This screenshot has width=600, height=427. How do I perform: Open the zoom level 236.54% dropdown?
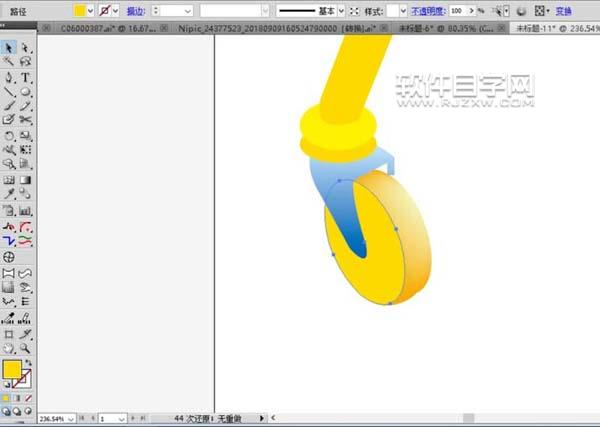click(x=71, y=419)
